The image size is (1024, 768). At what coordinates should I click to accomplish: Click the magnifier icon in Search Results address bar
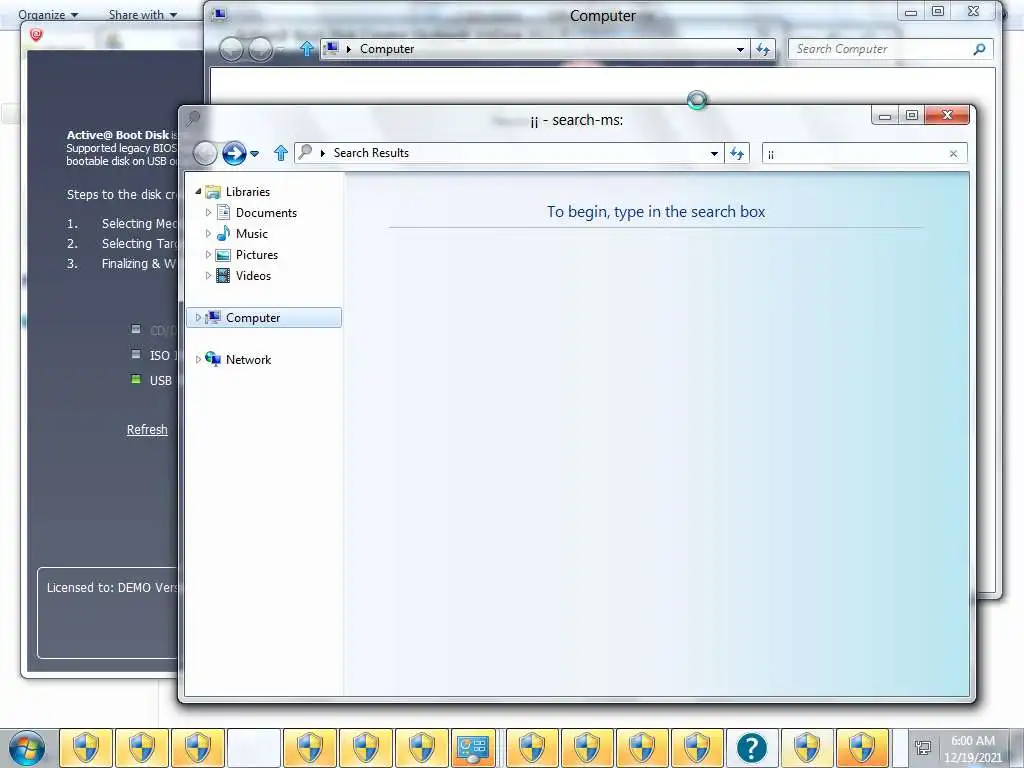pyautogui.click(x=304, y=152)
